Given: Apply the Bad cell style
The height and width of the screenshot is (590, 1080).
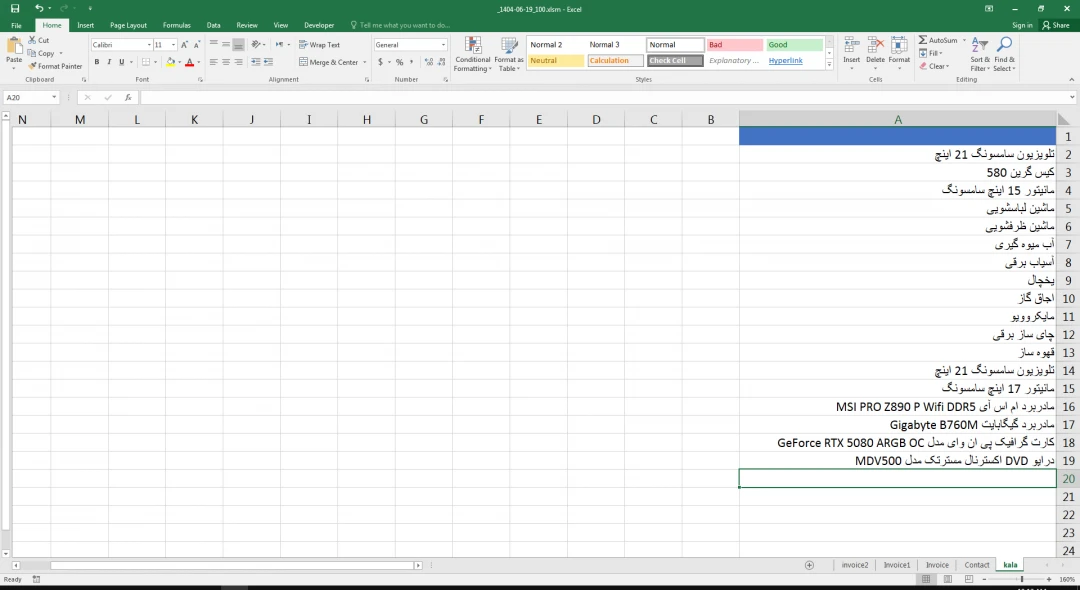Looking at the screenshot, I should [735, 45].
